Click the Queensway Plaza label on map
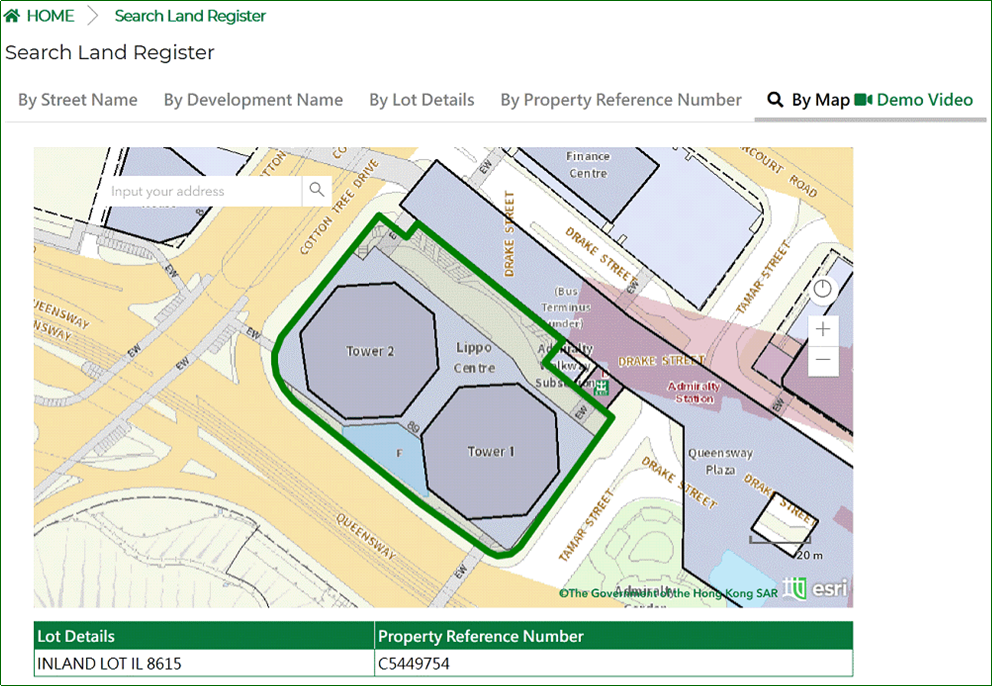 tap(721, 462)
